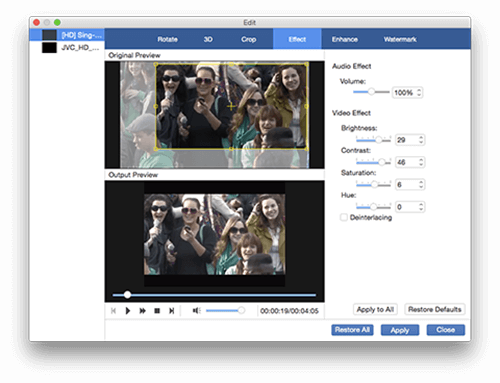Switch to the Enhance tab
500x383 pixels.
pos(345,39)
